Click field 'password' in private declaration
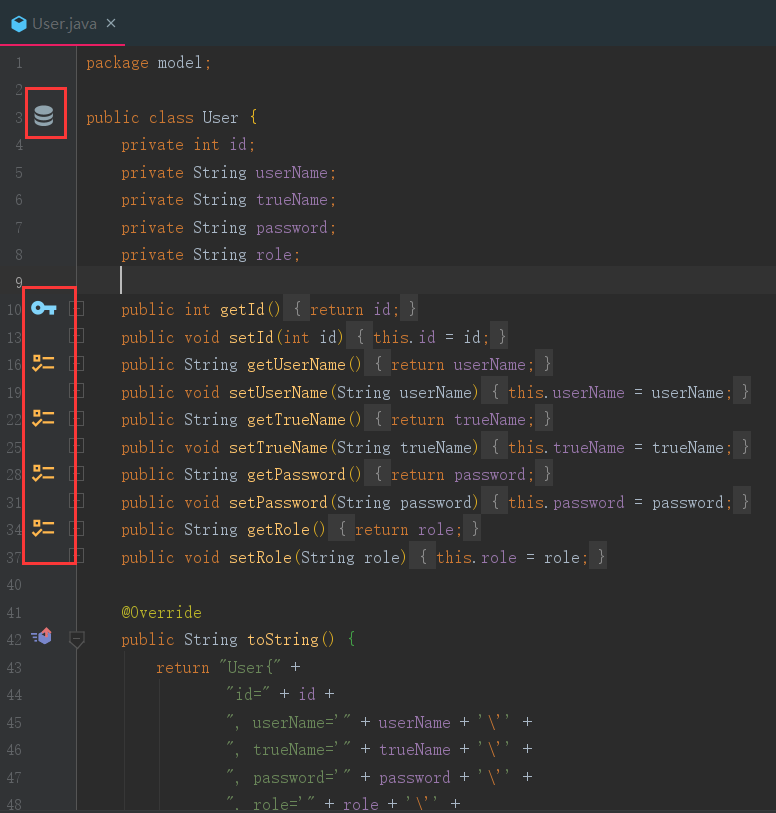Image resolution: width=776 pixels, height=813 pixels. 292,228
